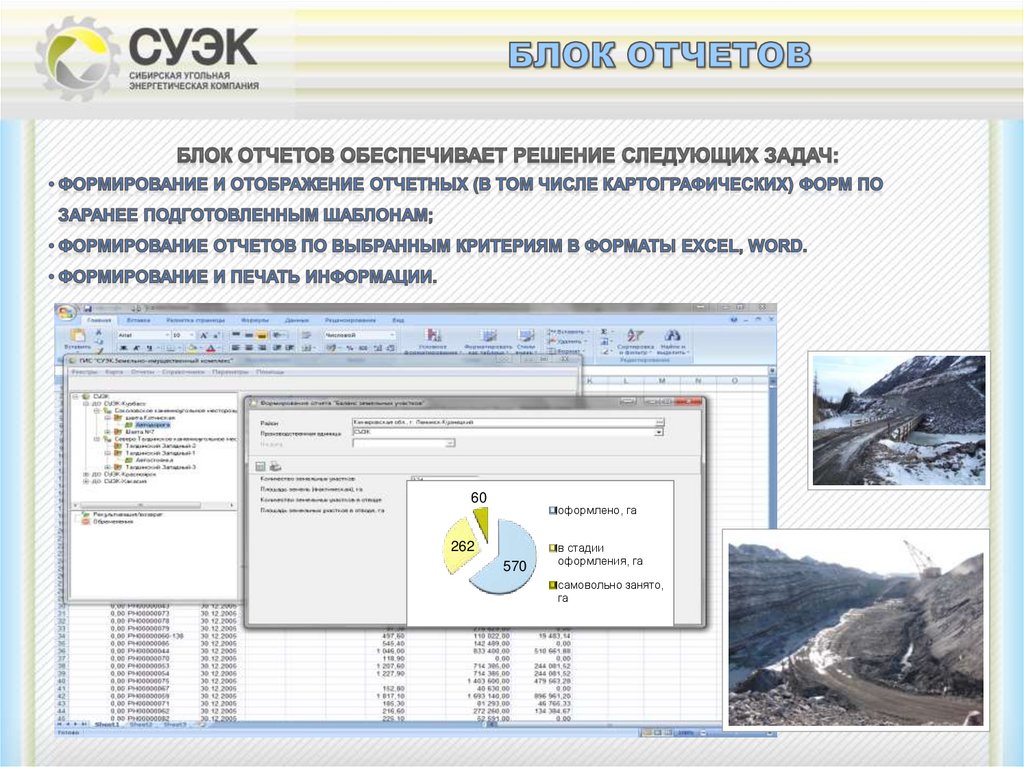
Task: Select the Sheet2 worksheet tab
Action: (x=141, y=725)
